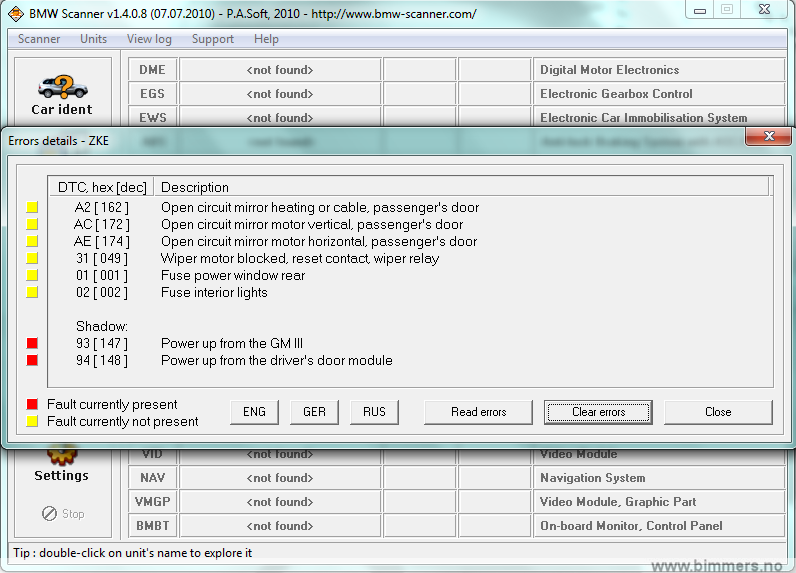Viewport: 796px width, 573px height.
Task: Click the red 'Fault currently present' legend square
Action: [x=33, y=405]
